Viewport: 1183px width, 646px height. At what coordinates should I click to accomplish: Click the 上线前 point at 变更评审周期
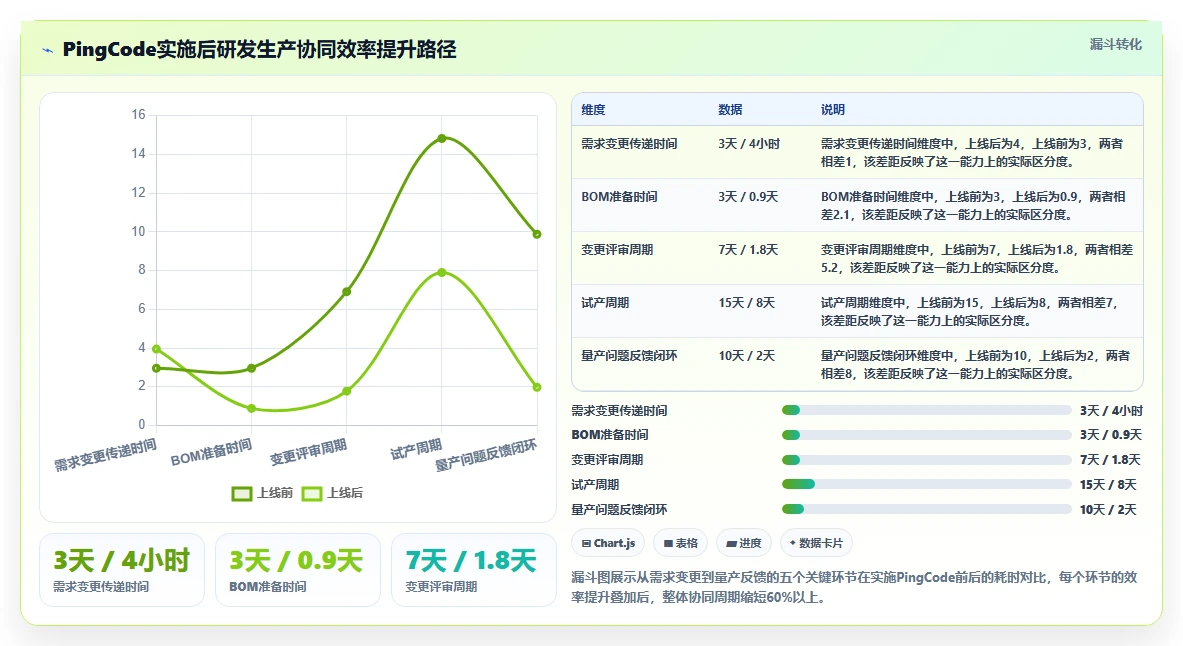coord(346,291)
